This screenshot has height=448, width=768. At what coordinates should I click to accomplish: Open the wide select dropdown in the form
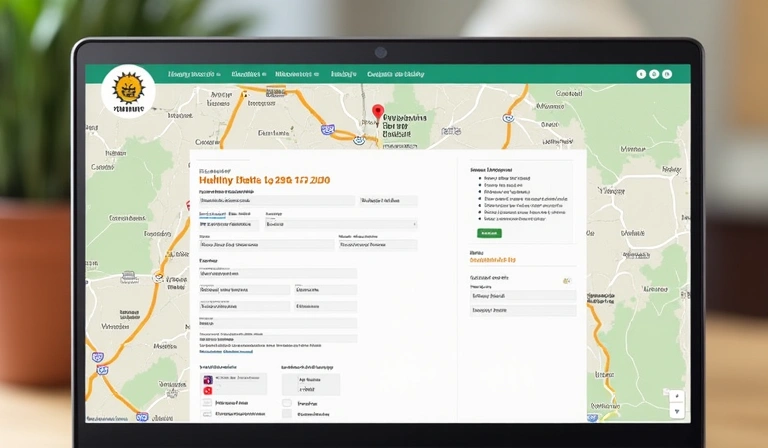[341, 224]
